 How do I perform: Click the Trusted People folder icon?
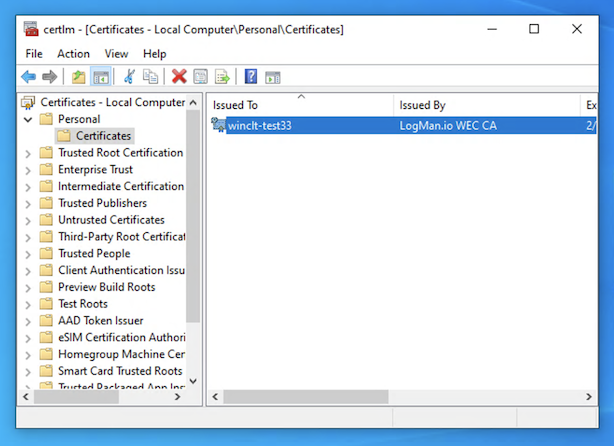pos(46,253)
